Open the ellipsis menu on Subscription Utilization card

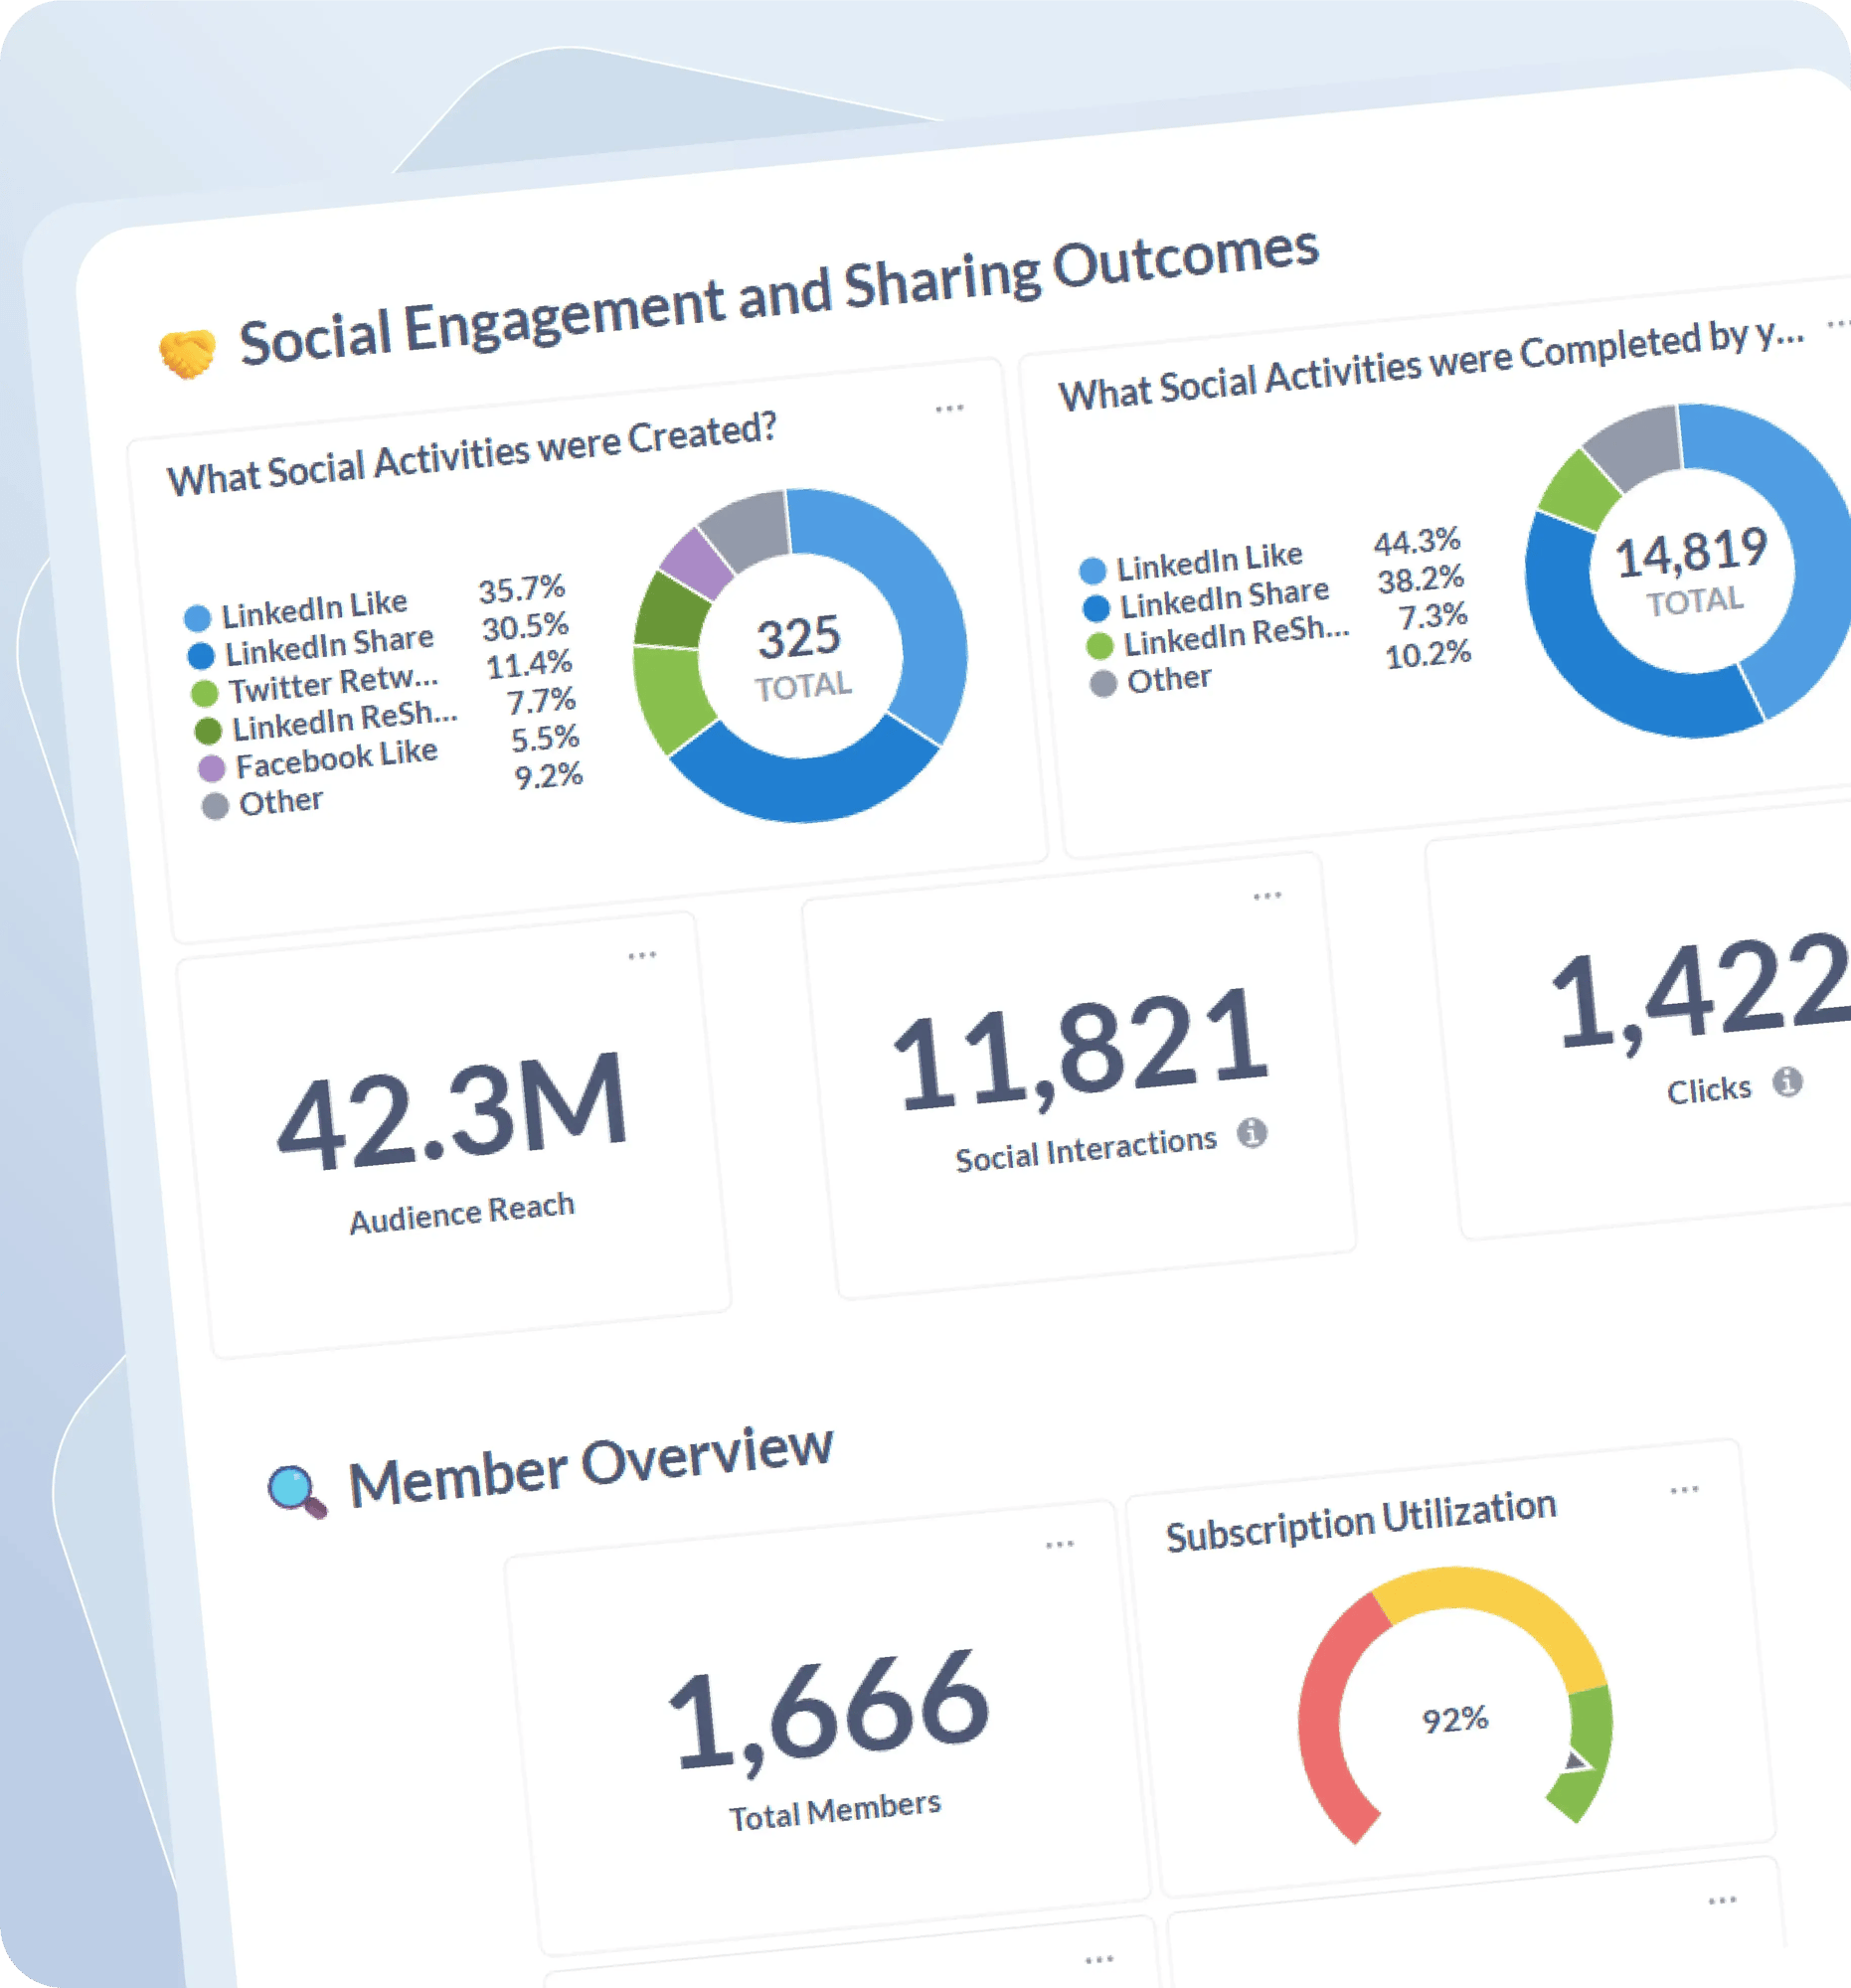tap(1684, 1490)
